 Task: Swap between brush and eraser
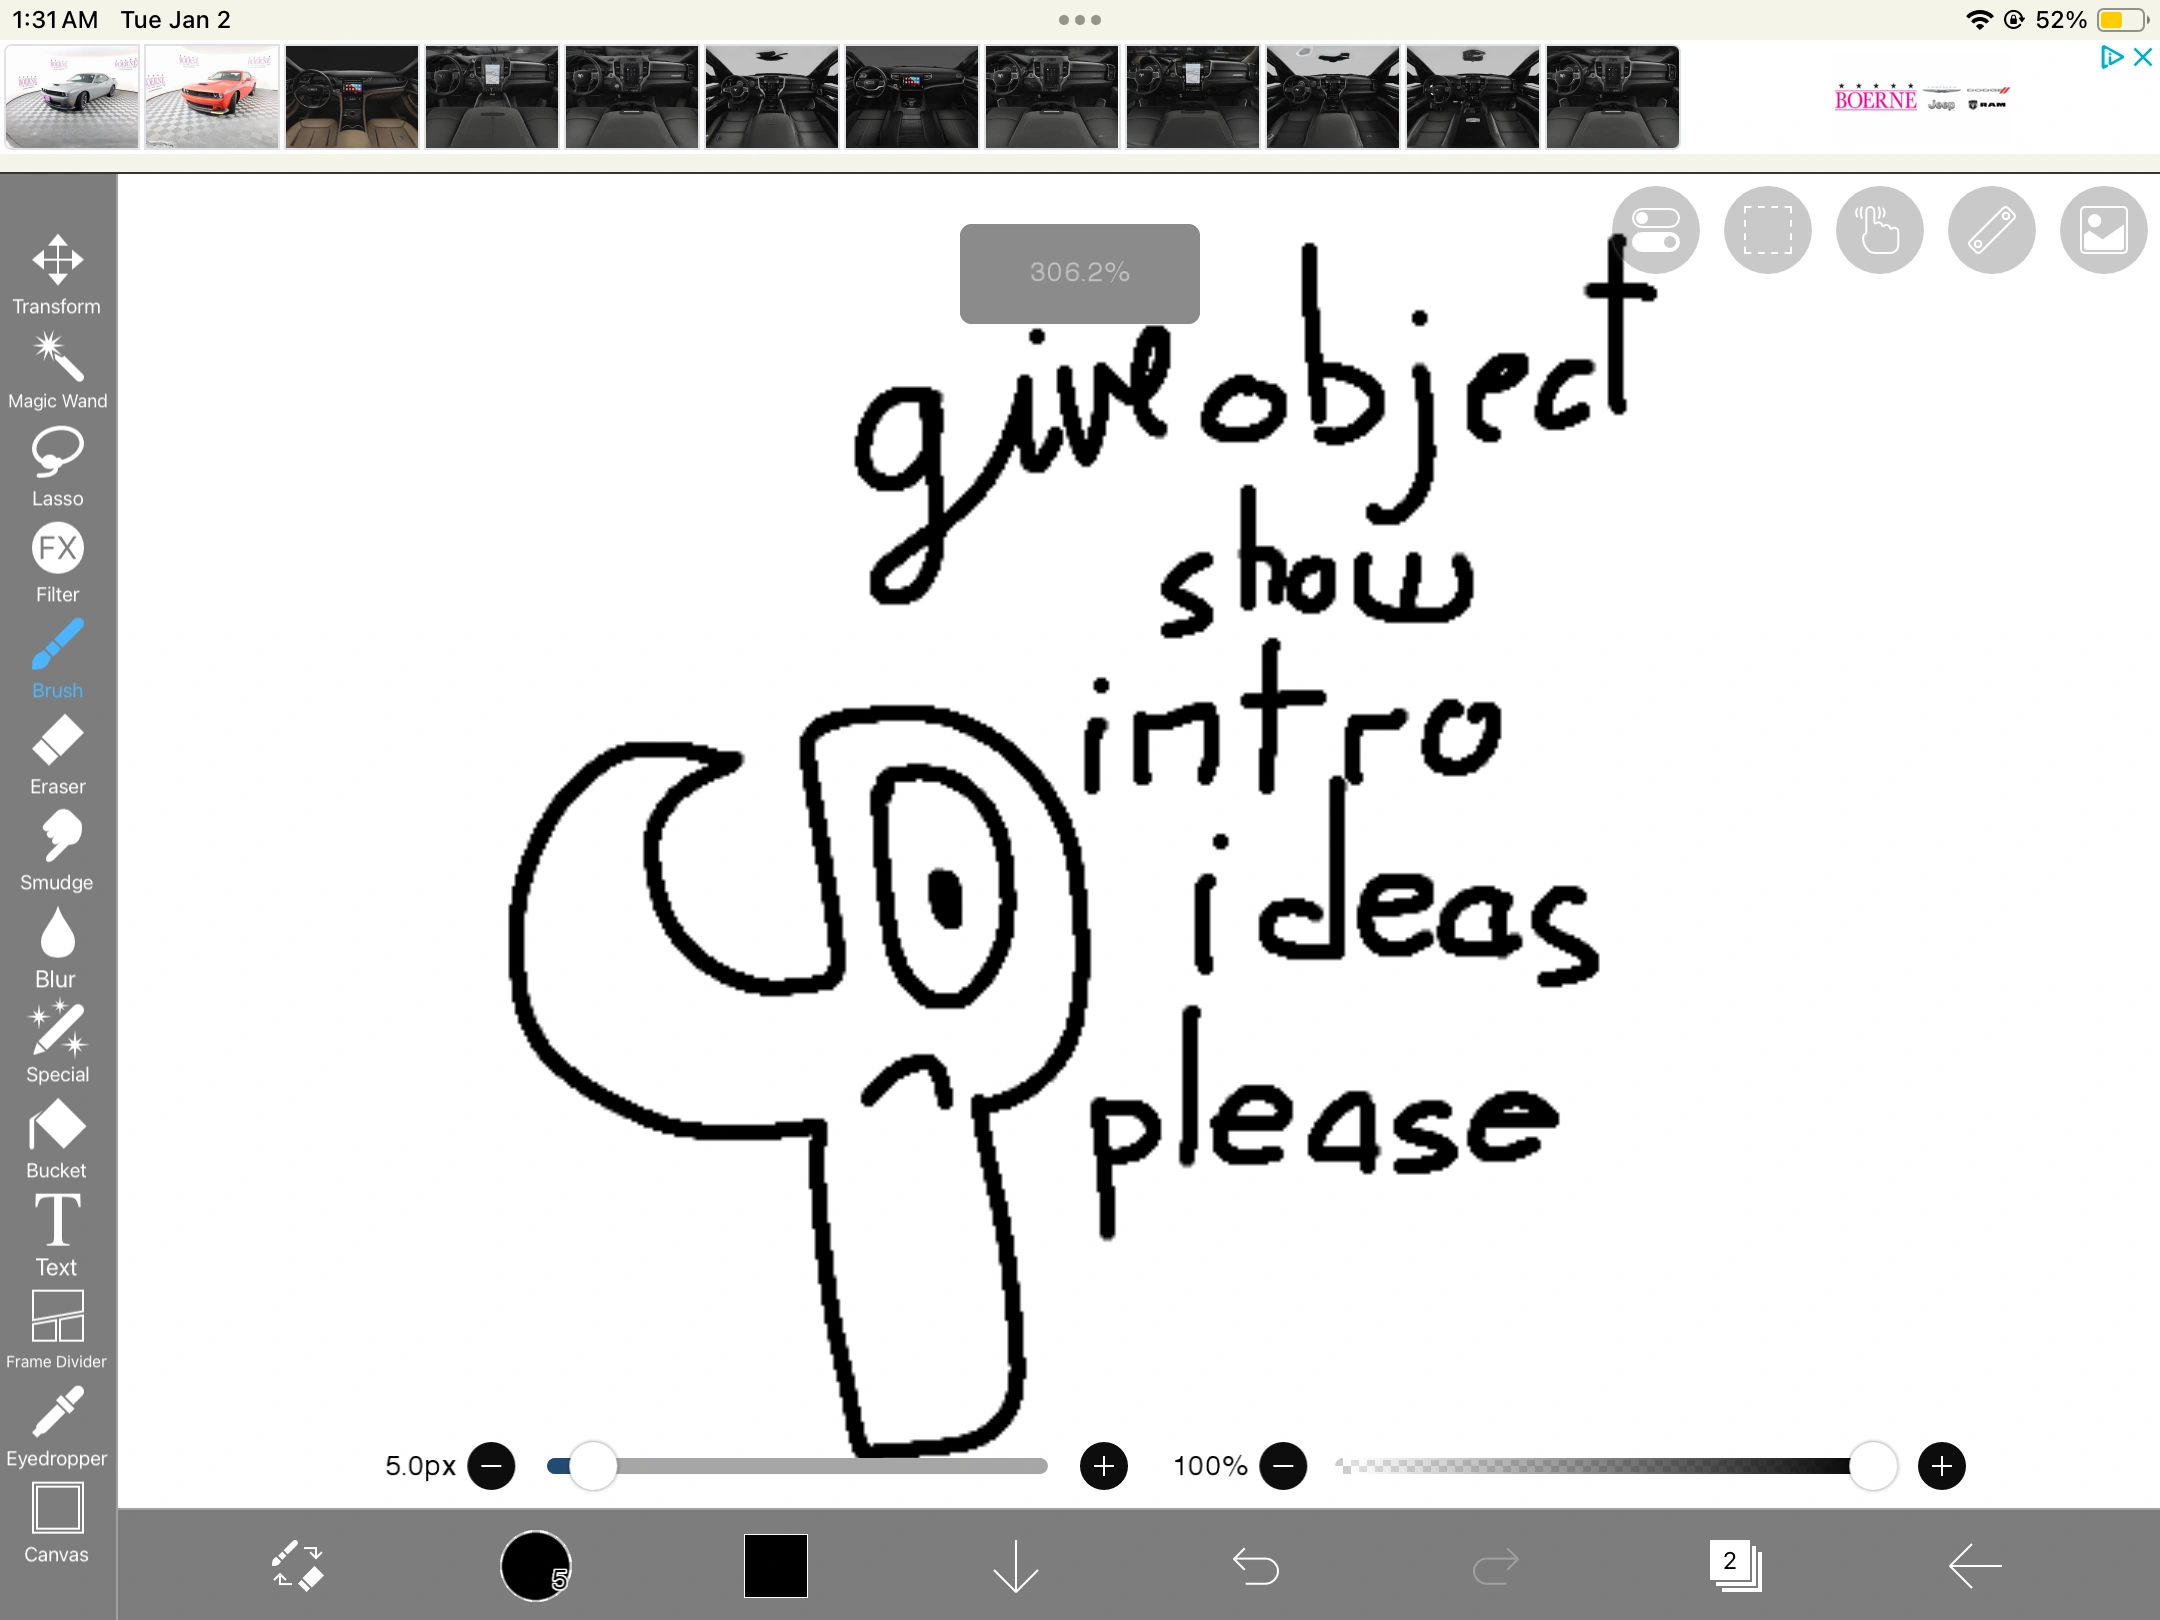(297, 1565)
